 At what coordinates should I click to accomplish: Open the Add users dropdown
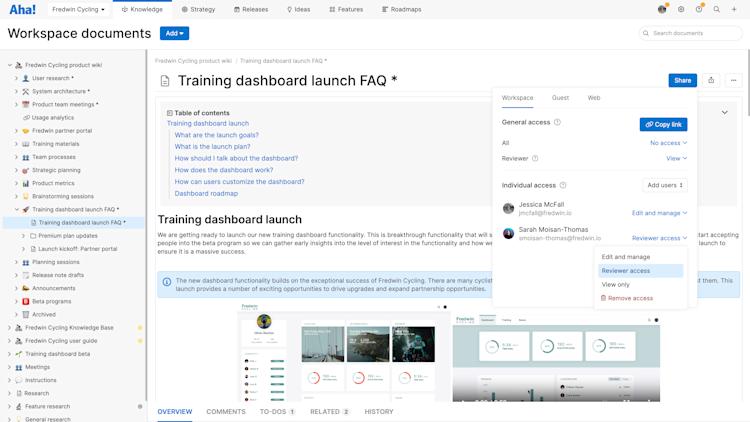point(665,185)
